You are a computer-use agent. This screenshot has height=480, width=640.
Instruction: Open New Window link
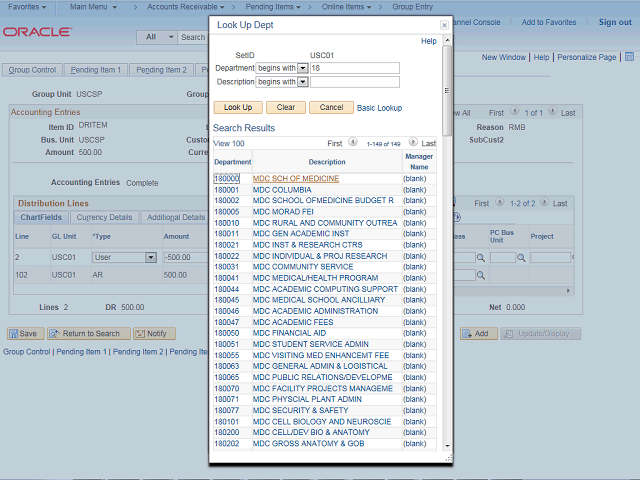[x=504, y=58]
